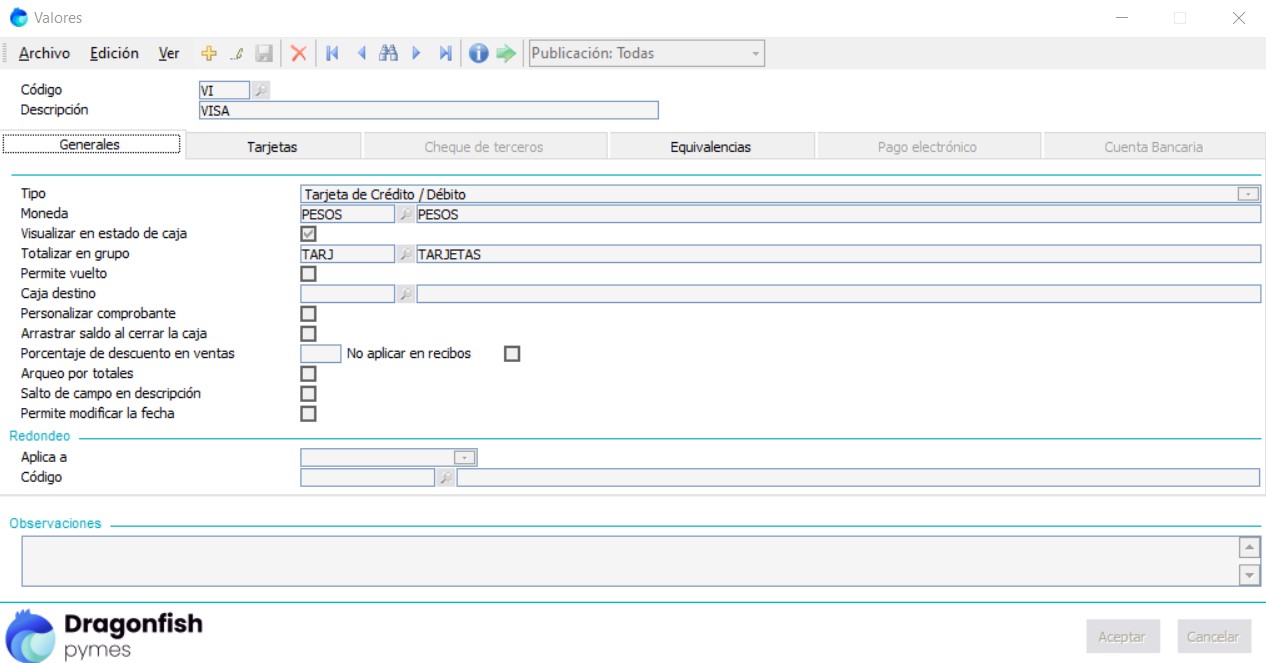The image size is (1266, 663).
Task: Click the green arrow toolbar icon
Action: click(x=506, y=54)
